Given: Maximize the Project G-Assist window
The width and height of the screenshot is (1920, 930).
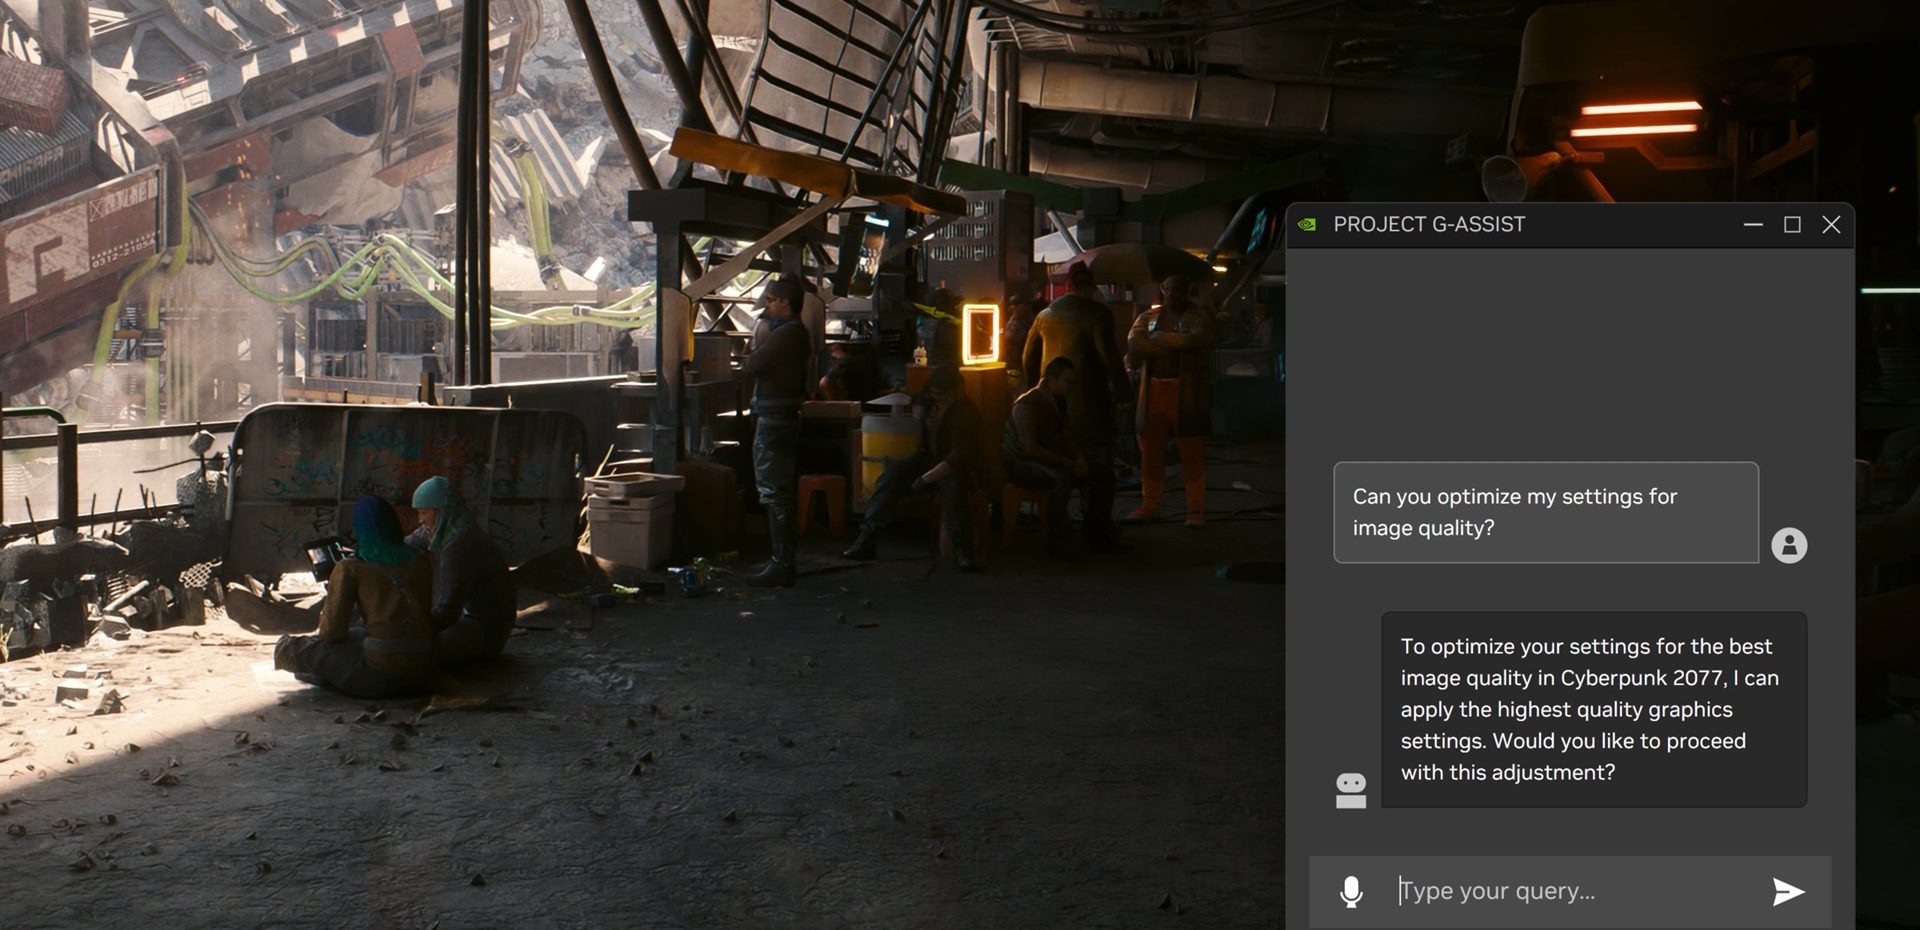Looking at the screenshot, I should 1792,225.
